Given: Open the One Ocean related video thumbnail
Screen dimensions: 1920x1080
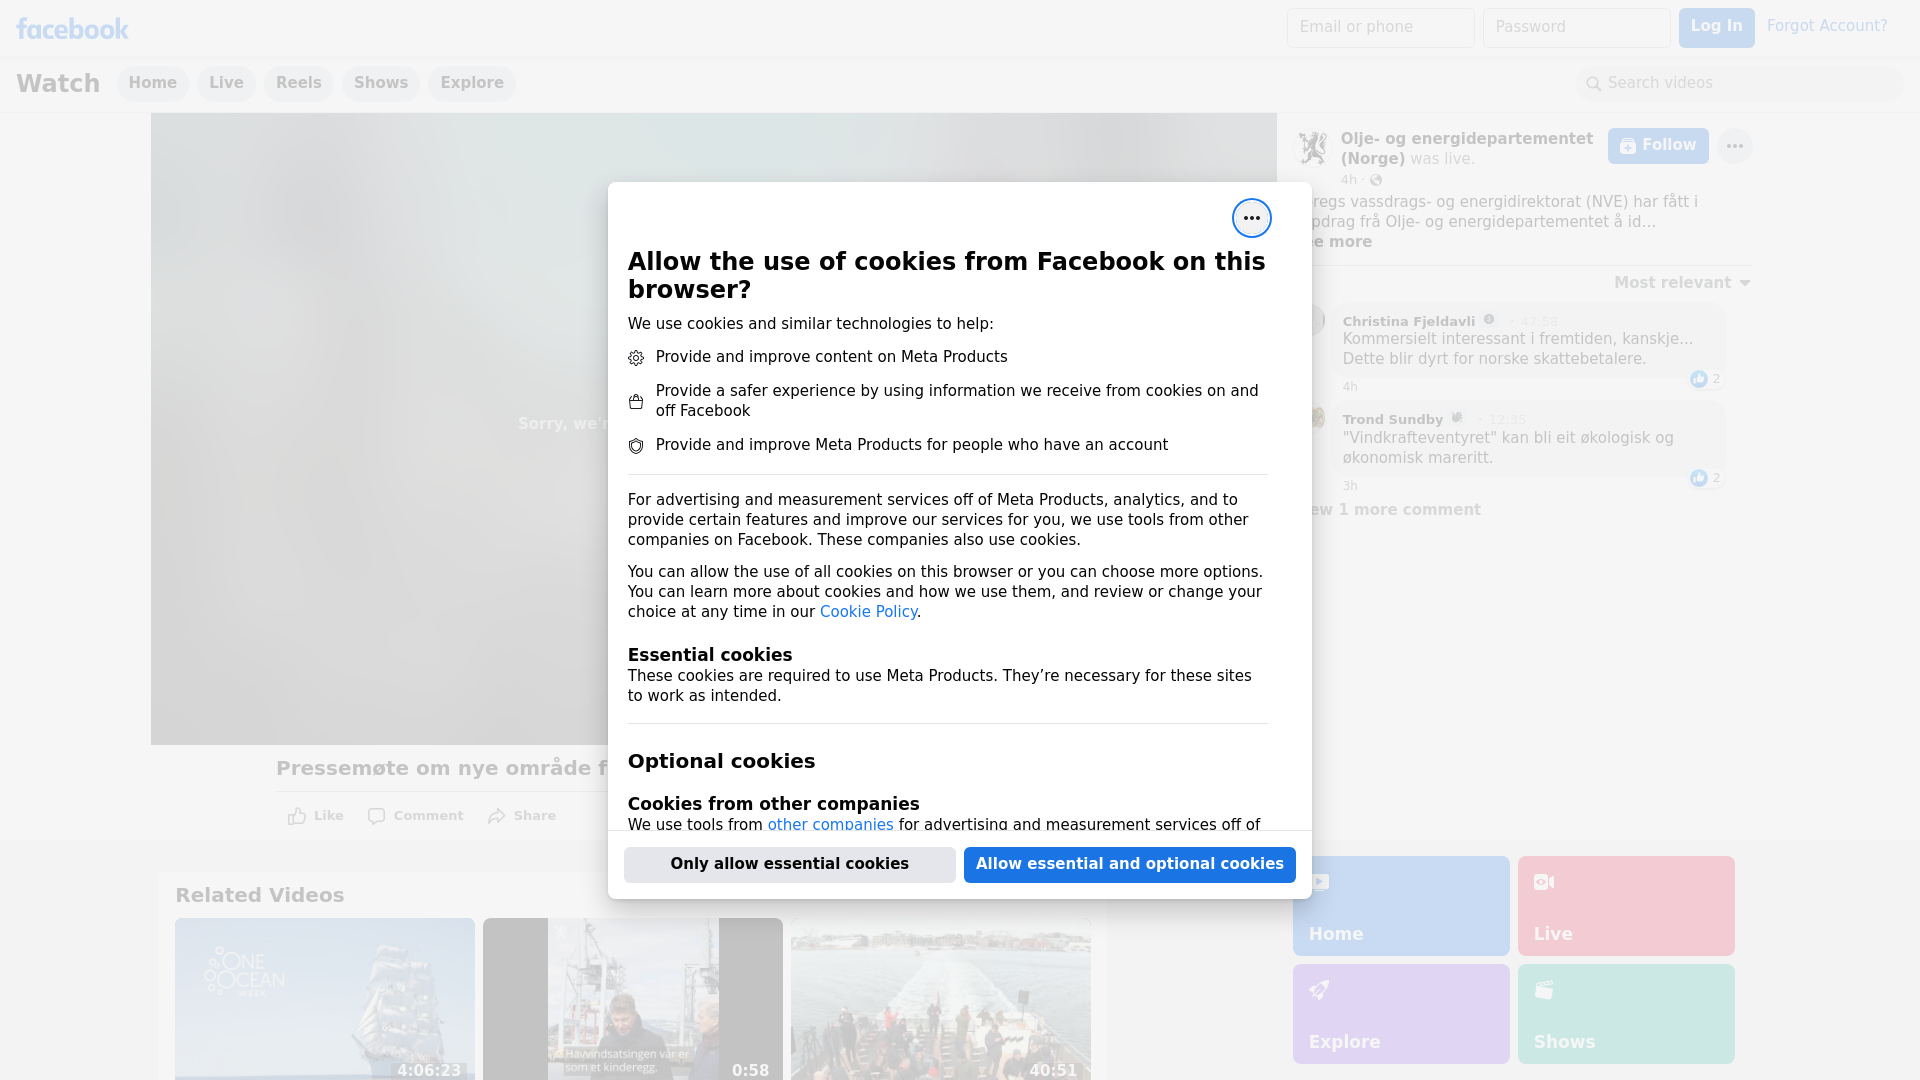Looking at the screenshot, I should (325, 999).
